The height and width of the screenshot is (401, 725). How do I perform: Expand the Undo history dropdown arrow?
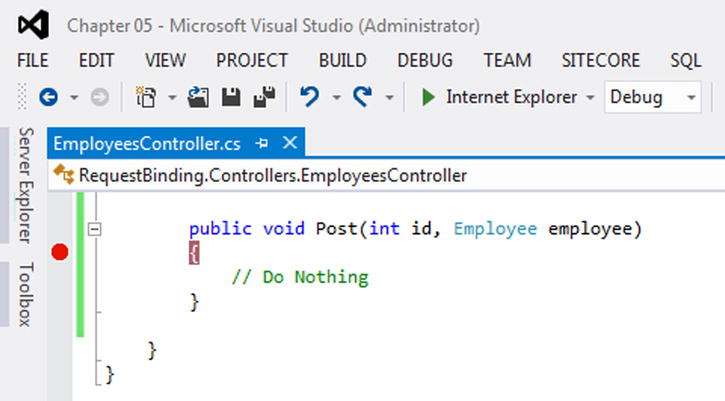click(x=336, y=98)
